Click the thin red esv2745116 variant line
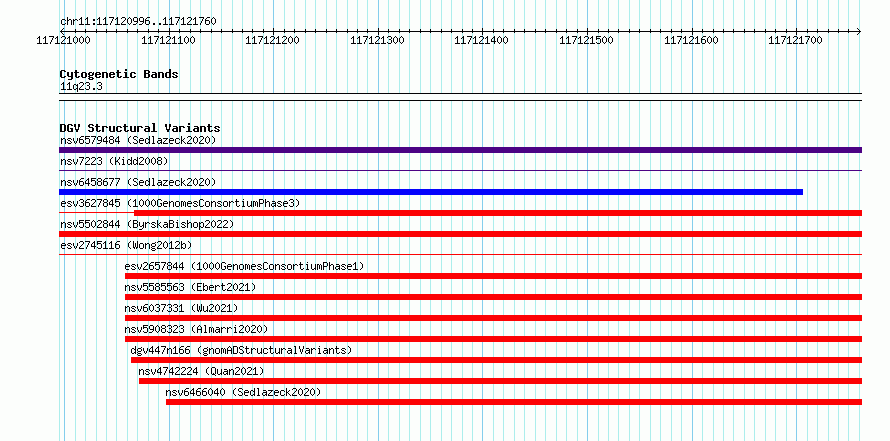The width and height of the screenshot is (890, 441). tap(460, 254)
